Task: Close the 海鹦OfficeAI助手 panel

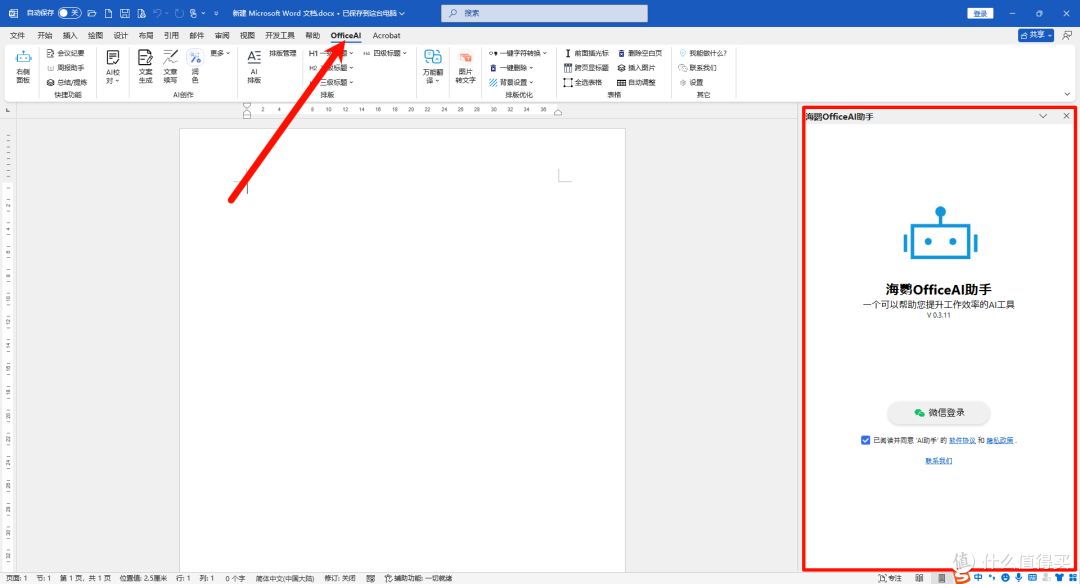Action: (x=1066, y=116)
